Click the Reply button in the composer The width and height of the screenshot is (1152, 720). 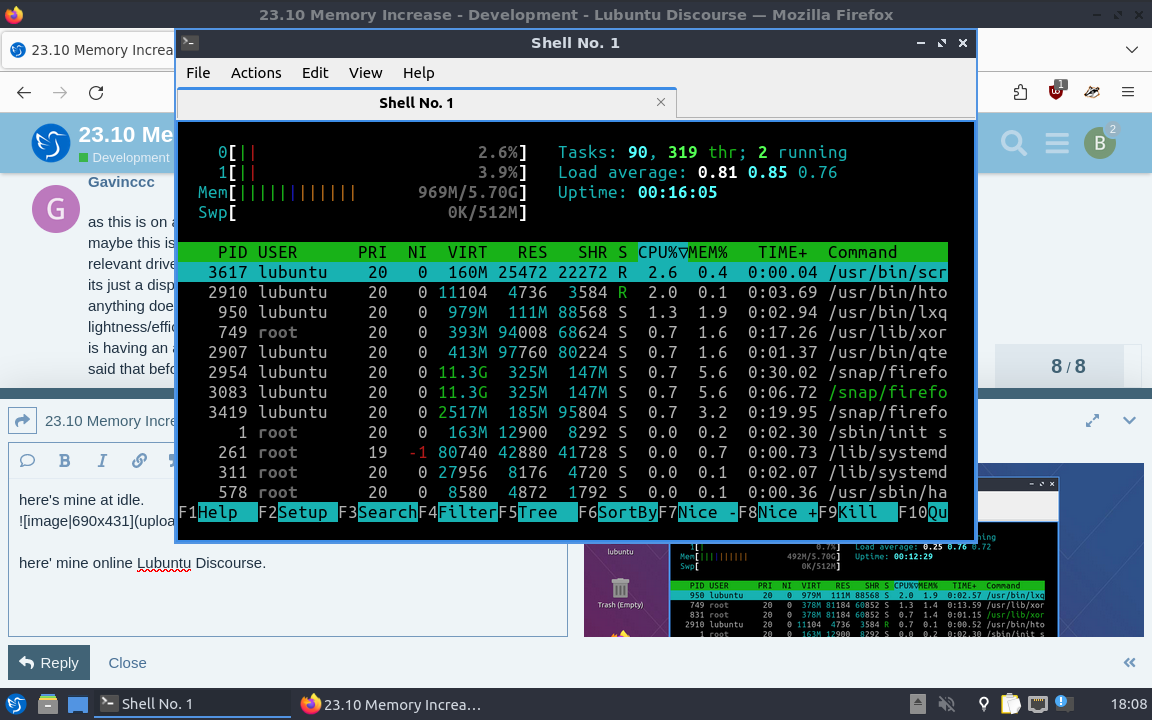coord(48,663)
